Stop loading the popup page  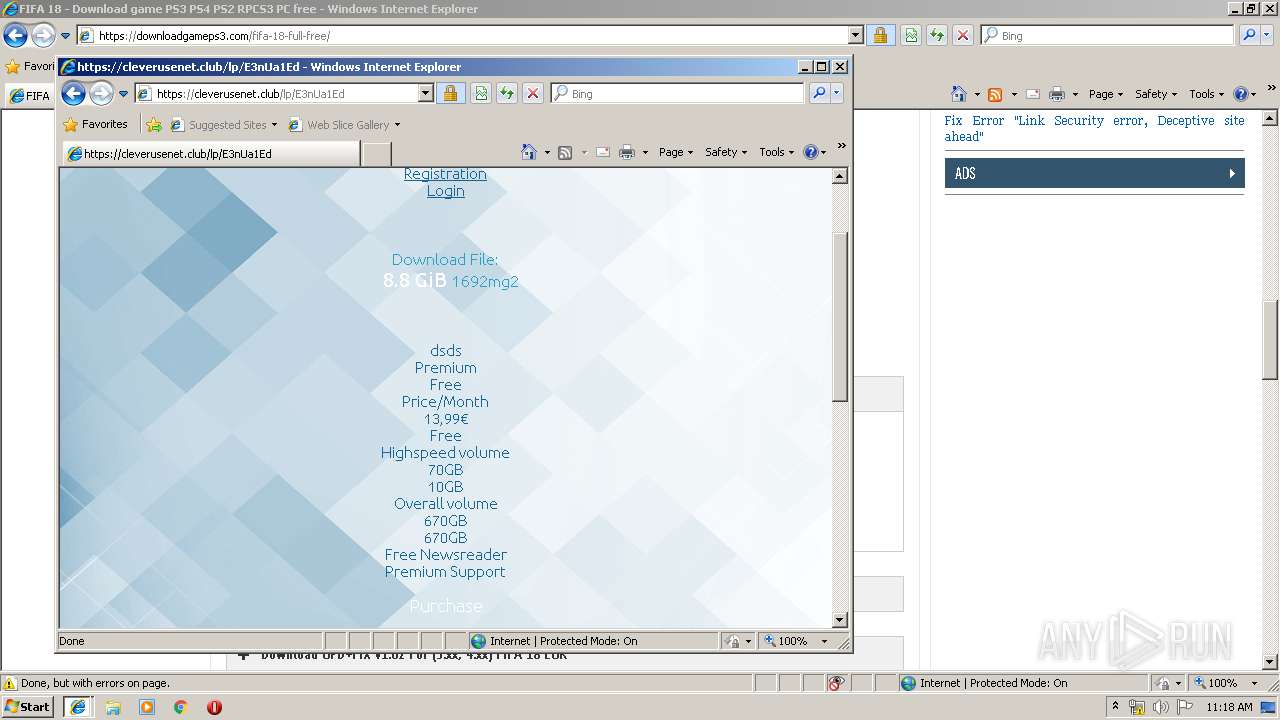point(533,93)
